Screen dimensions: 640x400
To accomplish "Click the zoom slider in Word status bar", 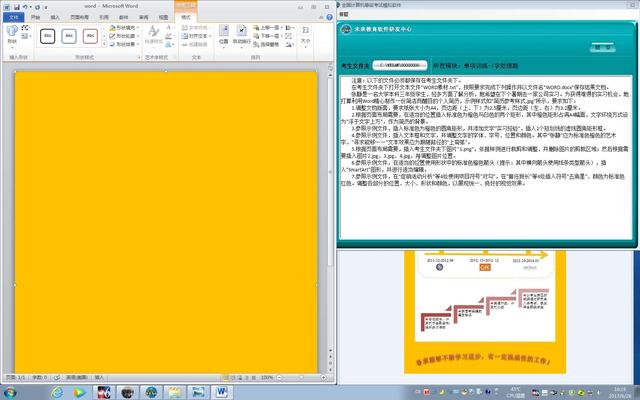I will (302, 378).
